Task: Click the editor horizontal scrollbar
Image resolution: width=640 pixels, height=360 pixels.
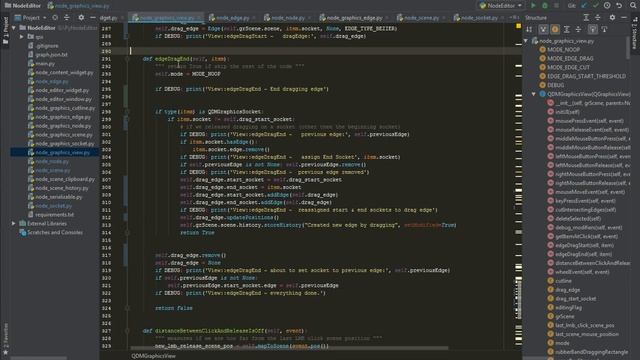Action: pyautogui.click(x=289, y=348)
